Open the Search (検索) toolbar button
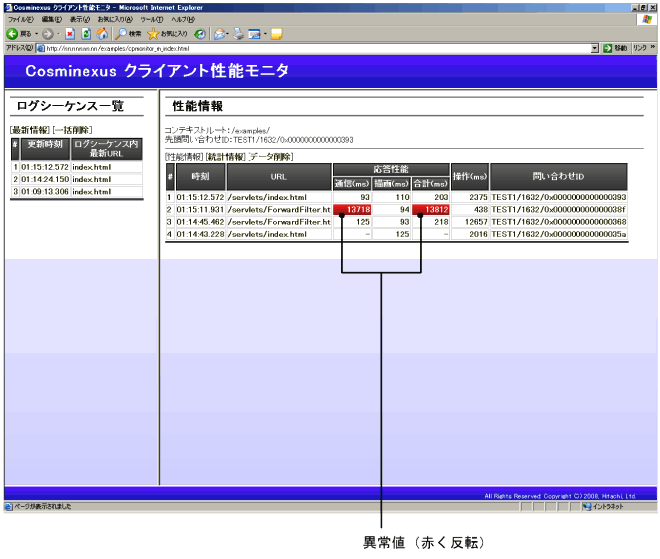660x559 pixels. click(x=129, y=33)
